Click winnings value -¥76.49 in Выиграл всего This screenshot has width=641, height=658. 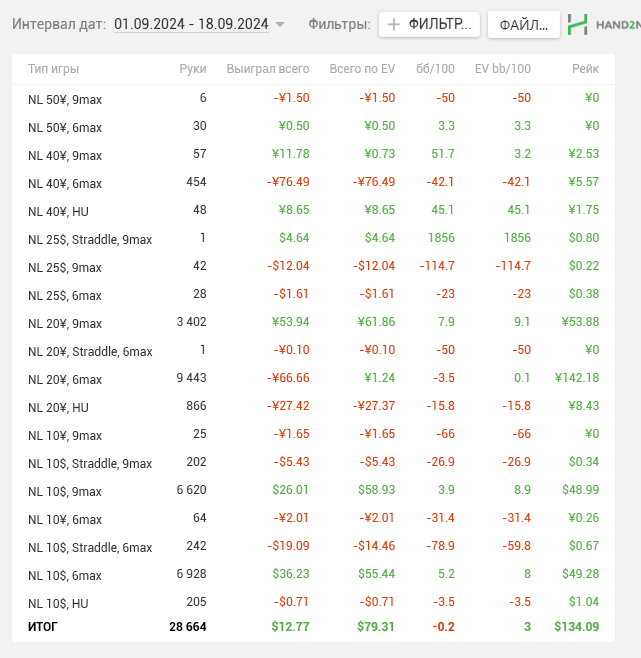[288, 182]
